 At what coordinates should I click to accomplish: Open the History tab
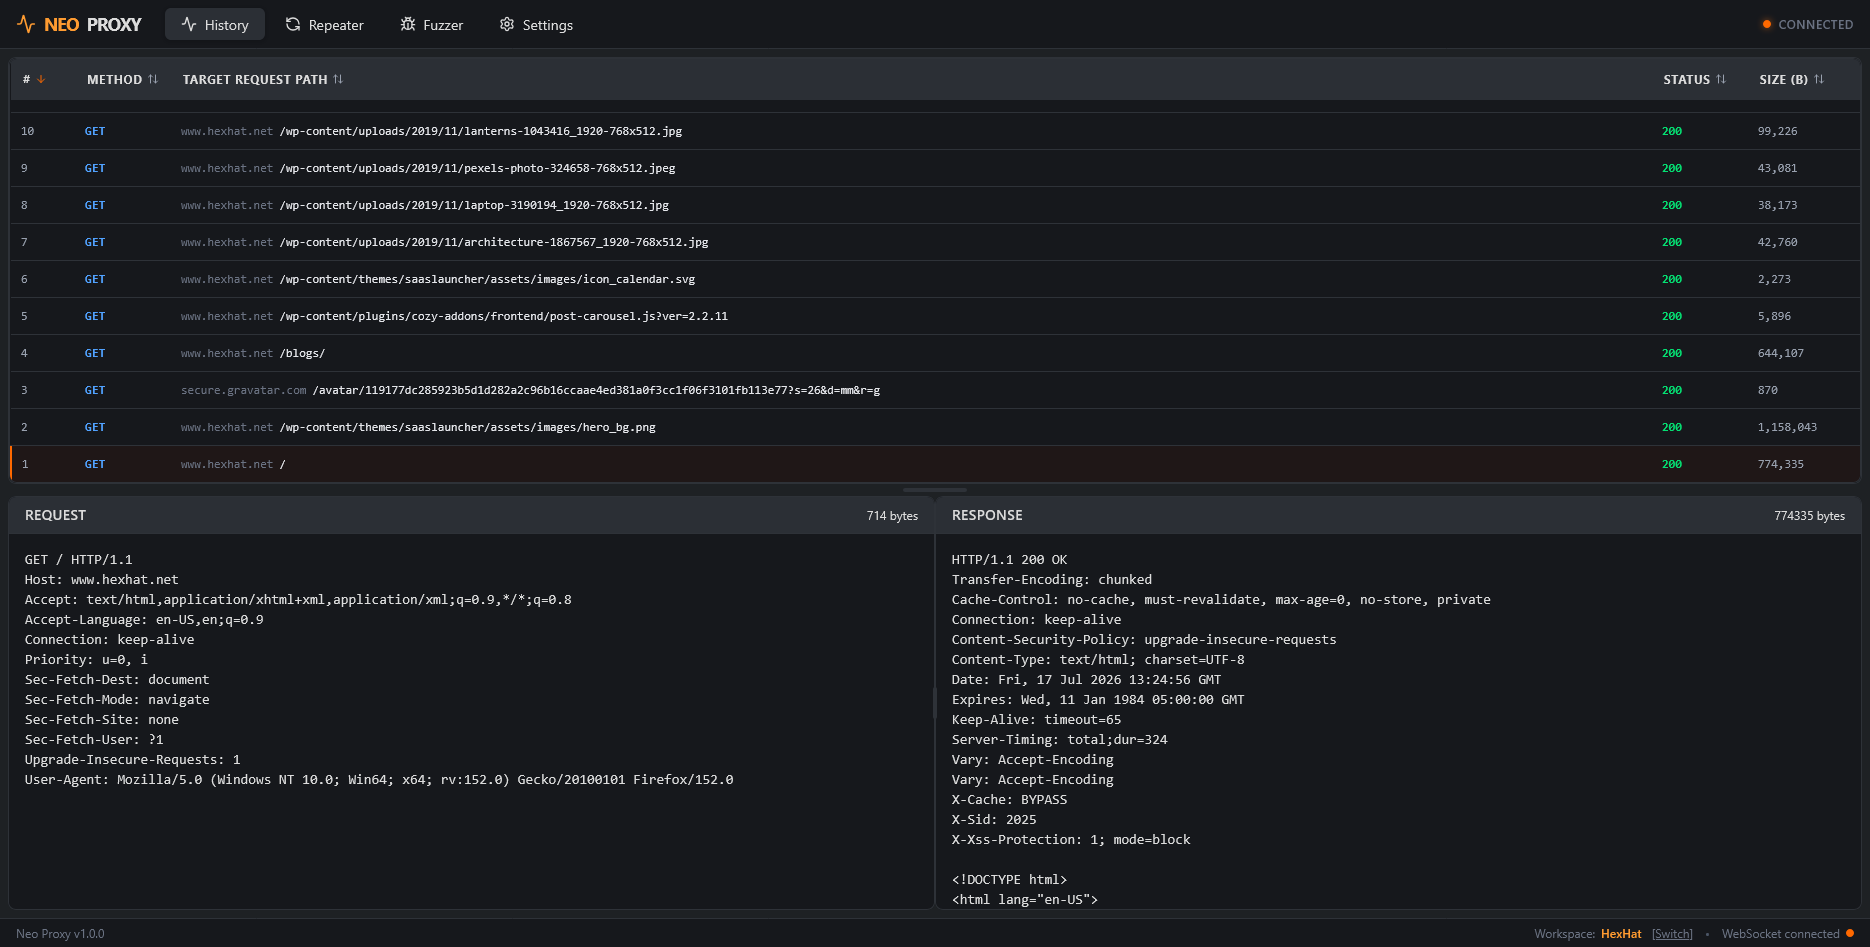[215, 25]
